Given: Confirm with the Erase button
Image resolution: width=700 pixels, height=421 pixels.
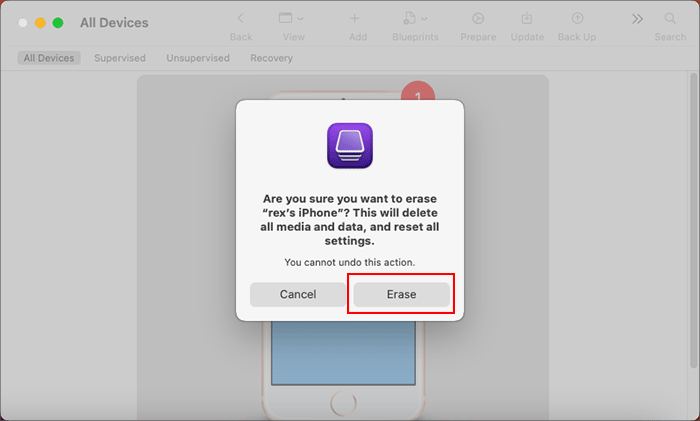Looking at the screenshot, I should point(401,294).
